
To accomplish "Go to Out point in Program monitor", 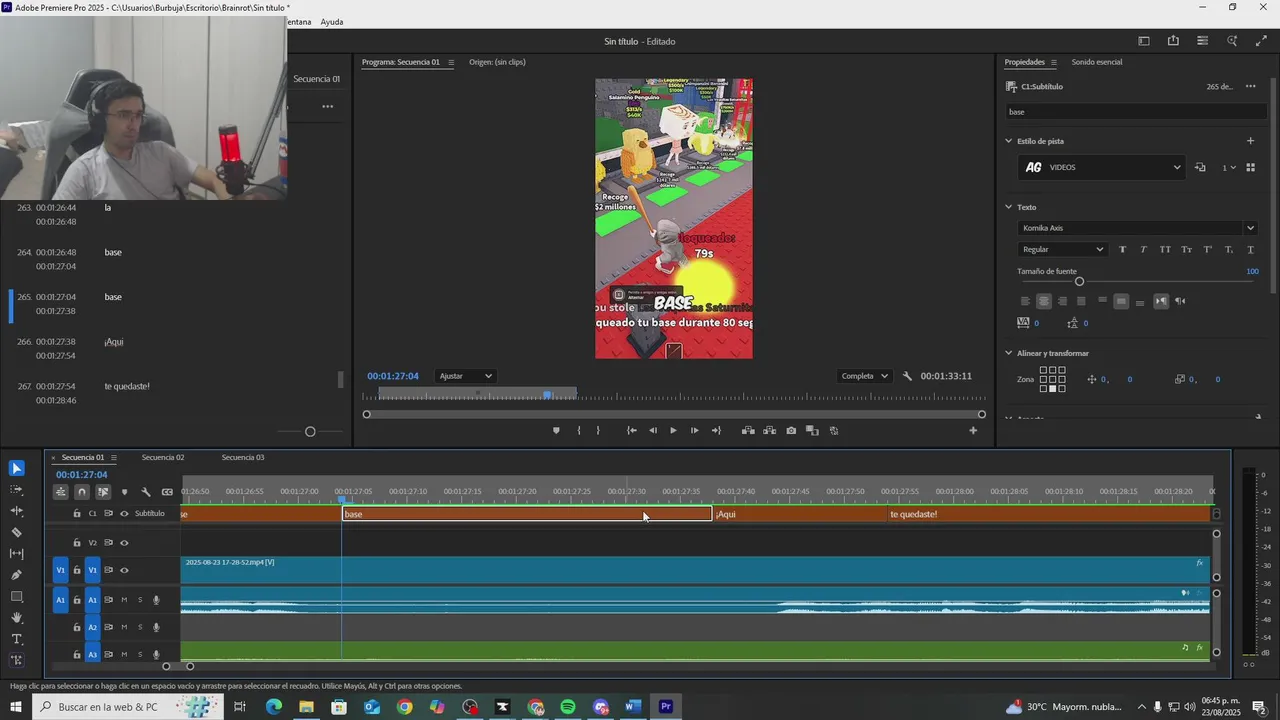I will 716,430.
